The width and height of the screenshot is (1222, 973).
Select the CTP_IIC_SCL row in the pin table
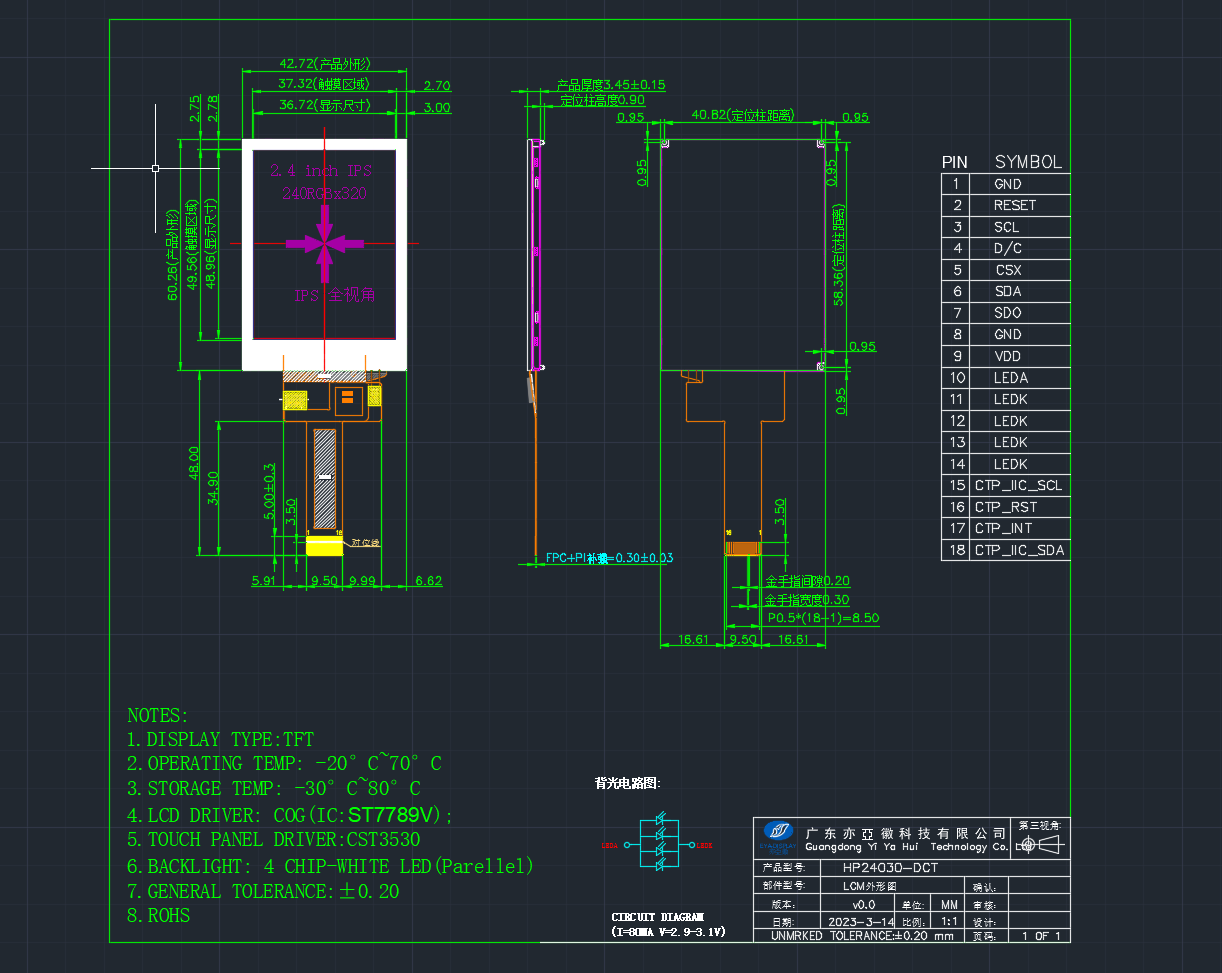(1006, 485)
